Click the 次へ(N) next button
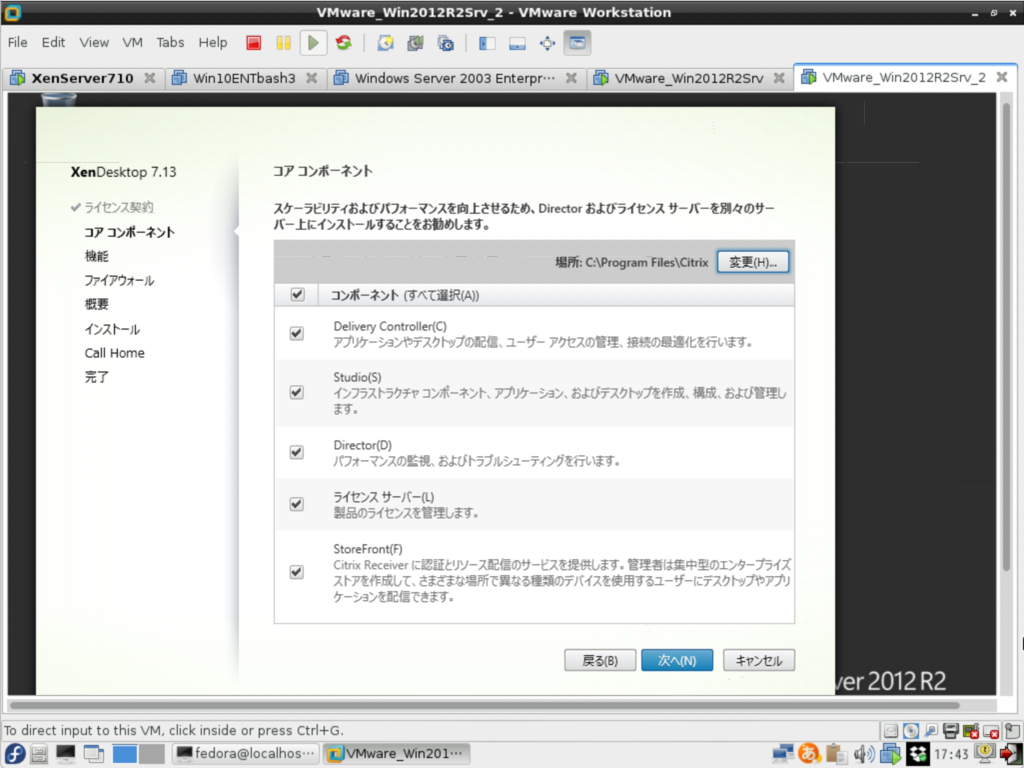The image size is (1024, 768). pos(677,660)
